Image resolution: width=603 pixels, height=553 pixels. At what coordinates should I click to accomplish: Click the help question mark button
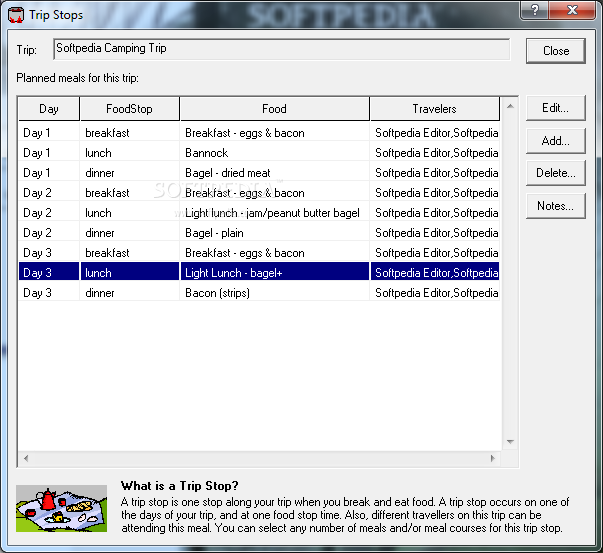(535, 9)
